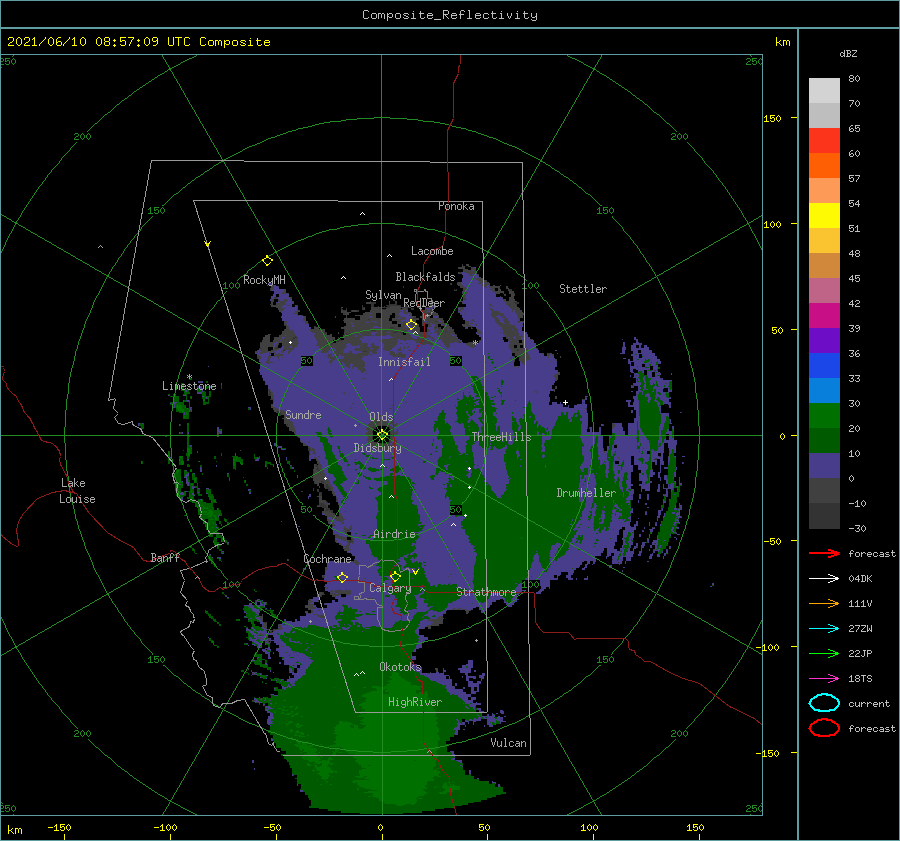Click the Ponoka city label
This screenshot has width=900, height=841.
[456, 206]
